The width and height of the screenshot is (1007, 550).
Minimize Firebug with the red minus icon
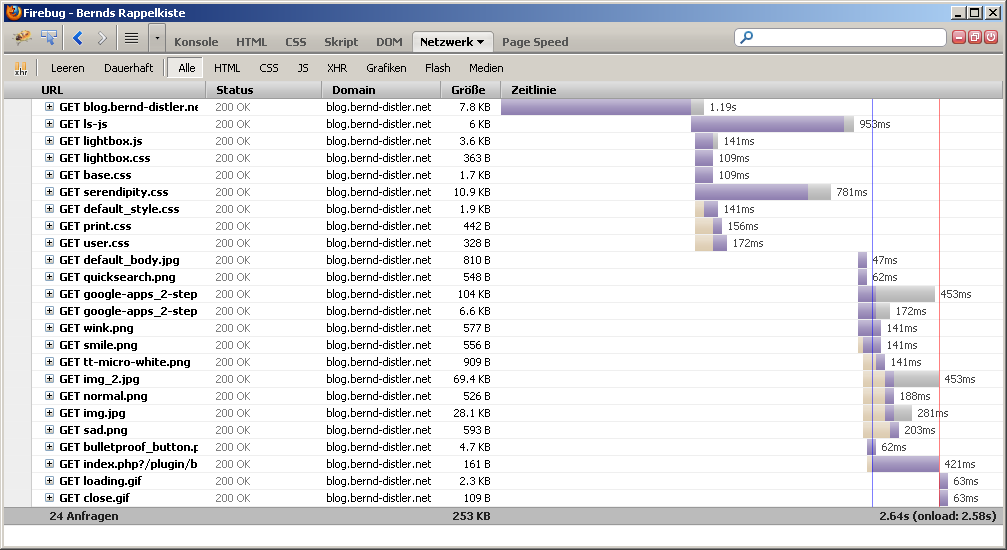(x=959, y=37)
